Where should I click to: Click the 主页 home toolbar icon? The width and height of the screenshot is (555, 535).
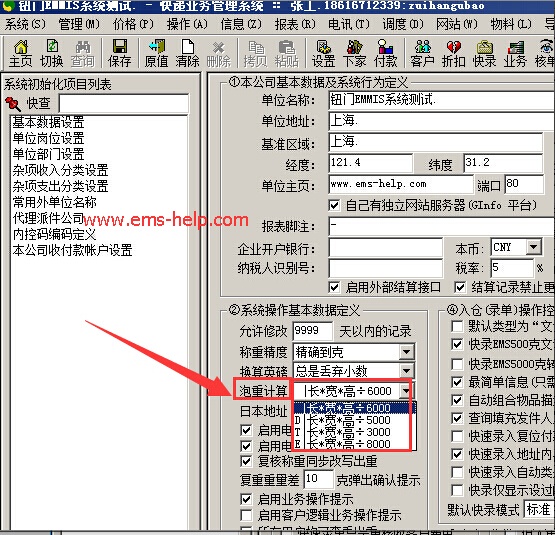click(x=20, y=53)
